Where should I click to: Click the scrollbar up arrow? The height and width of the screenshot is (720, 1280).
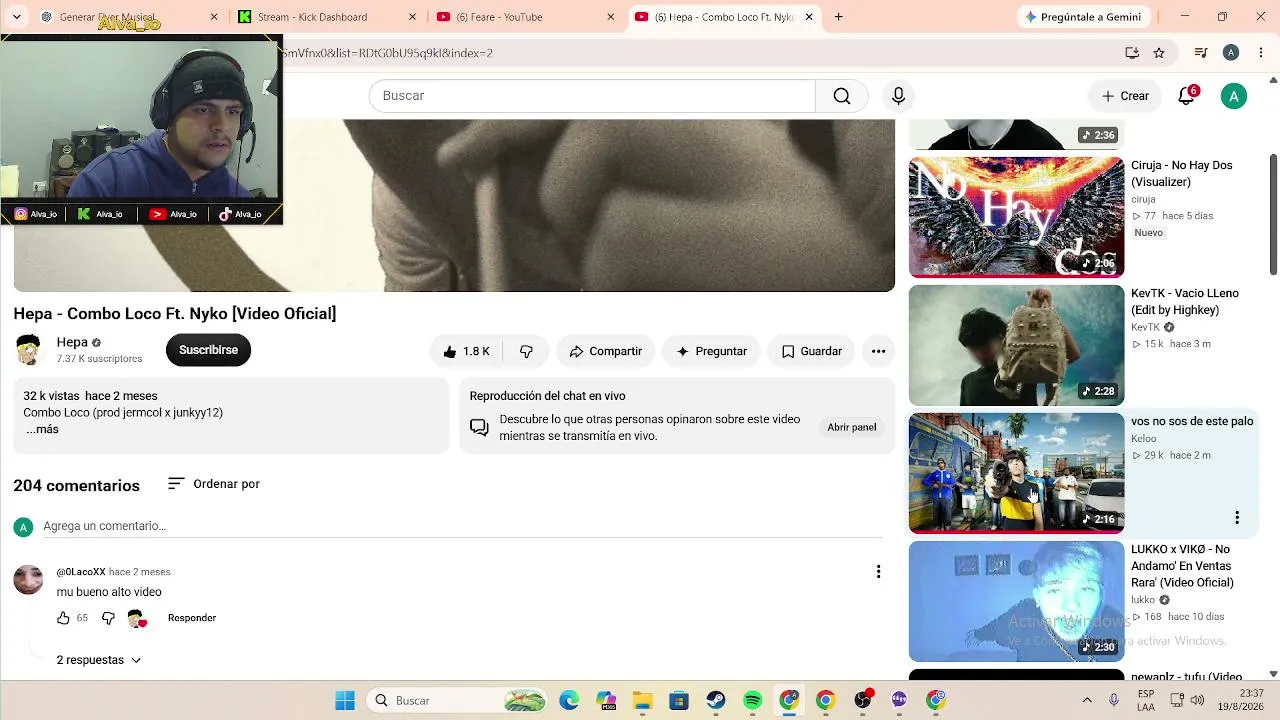pyautogui.click(x=1273, y=80)
